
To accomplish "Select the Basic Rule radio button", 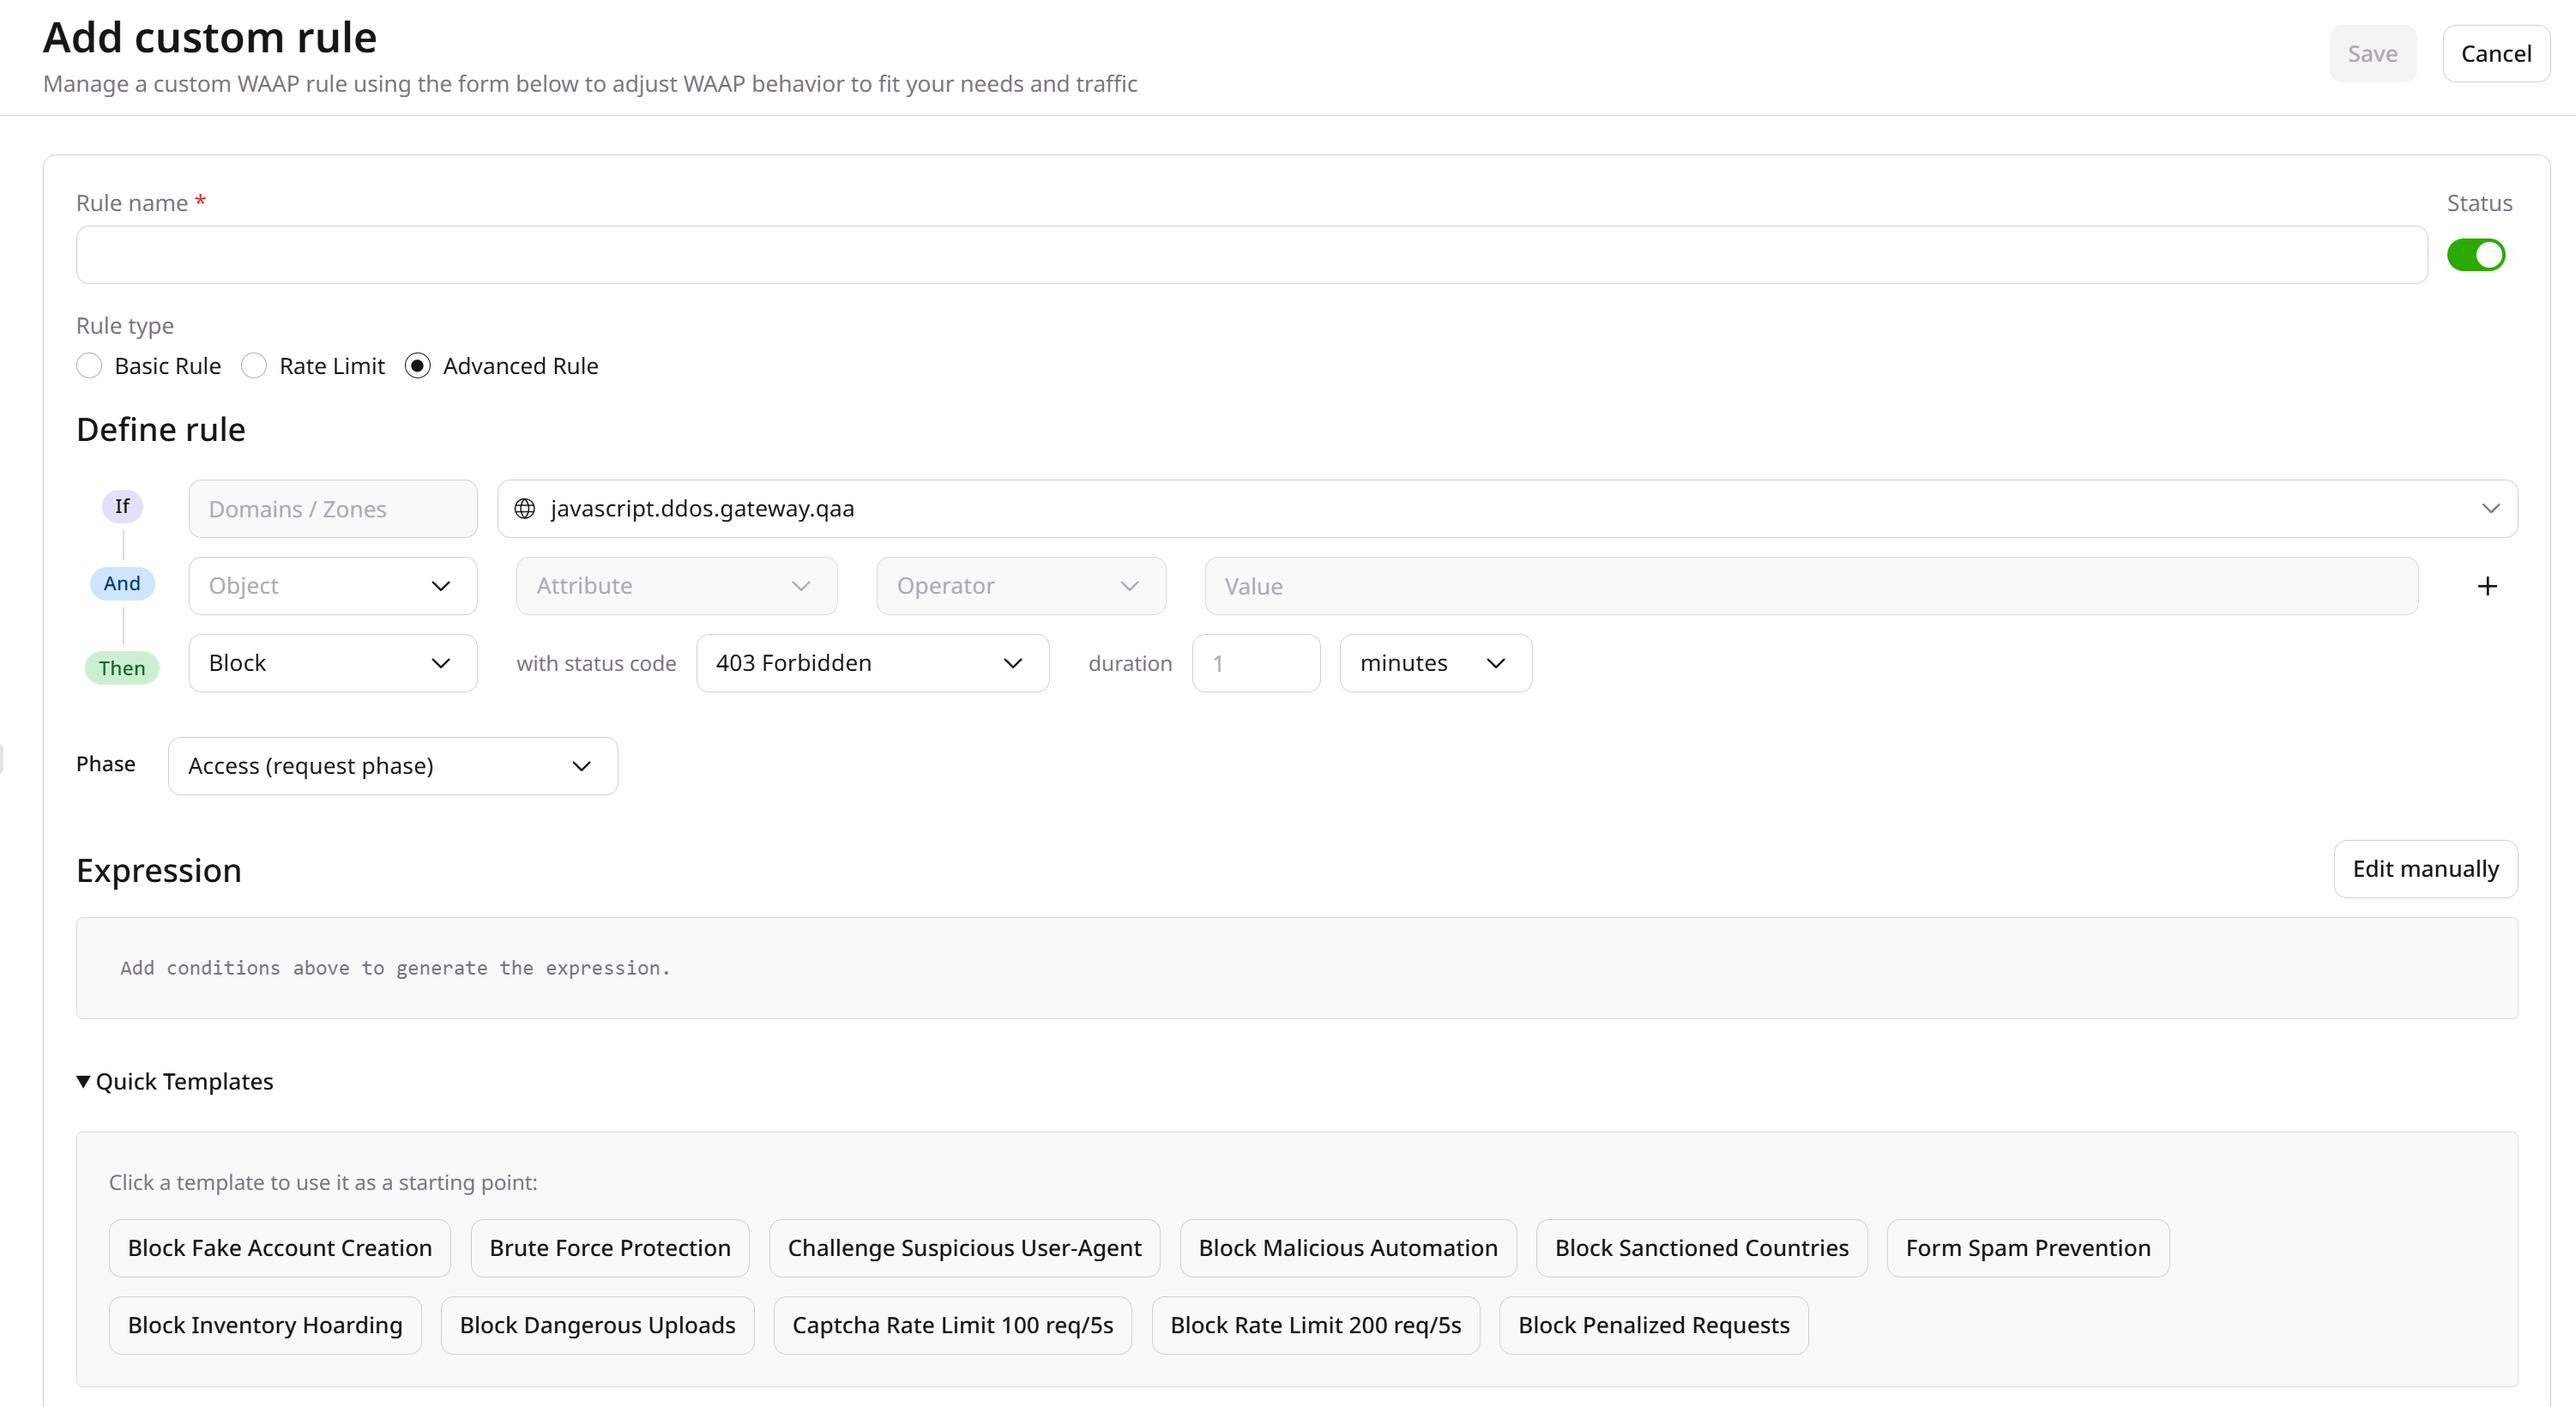I will (x=89, y=366).
